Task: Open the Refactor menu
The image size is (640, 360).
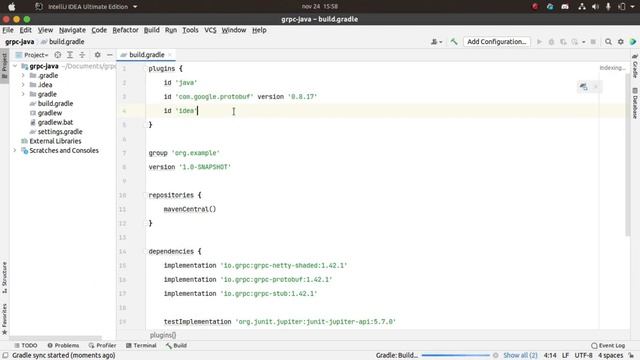Action: [x=125, y=30]
